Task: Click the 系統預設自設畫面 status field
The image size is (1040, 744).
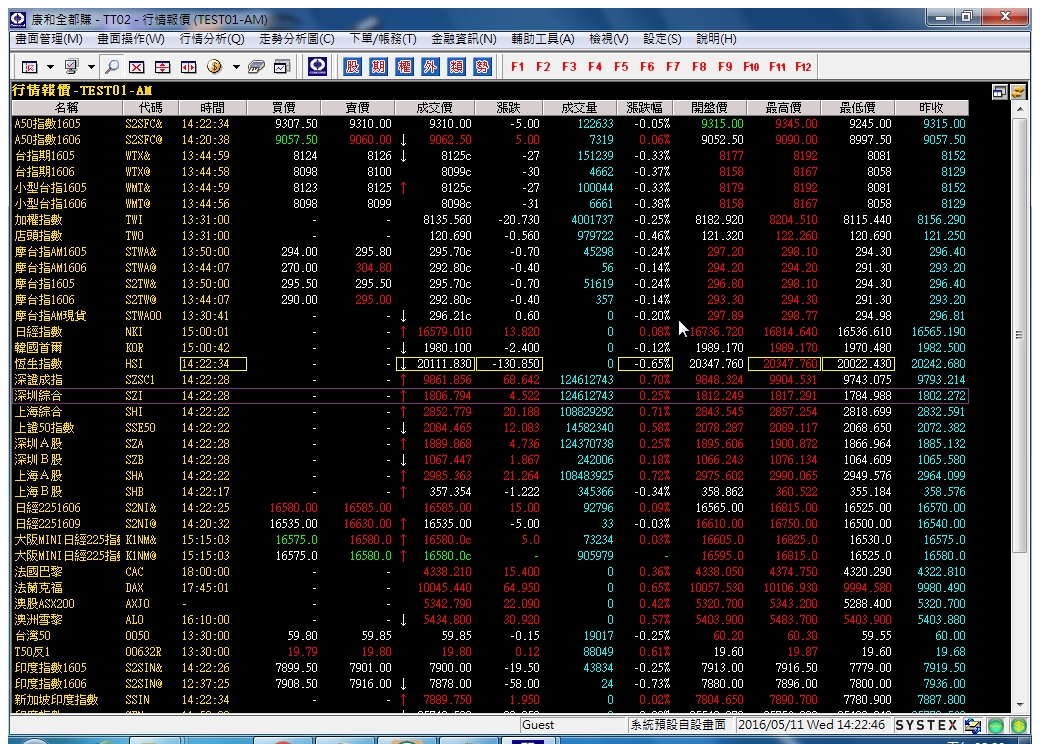Action: coord(679,725)
